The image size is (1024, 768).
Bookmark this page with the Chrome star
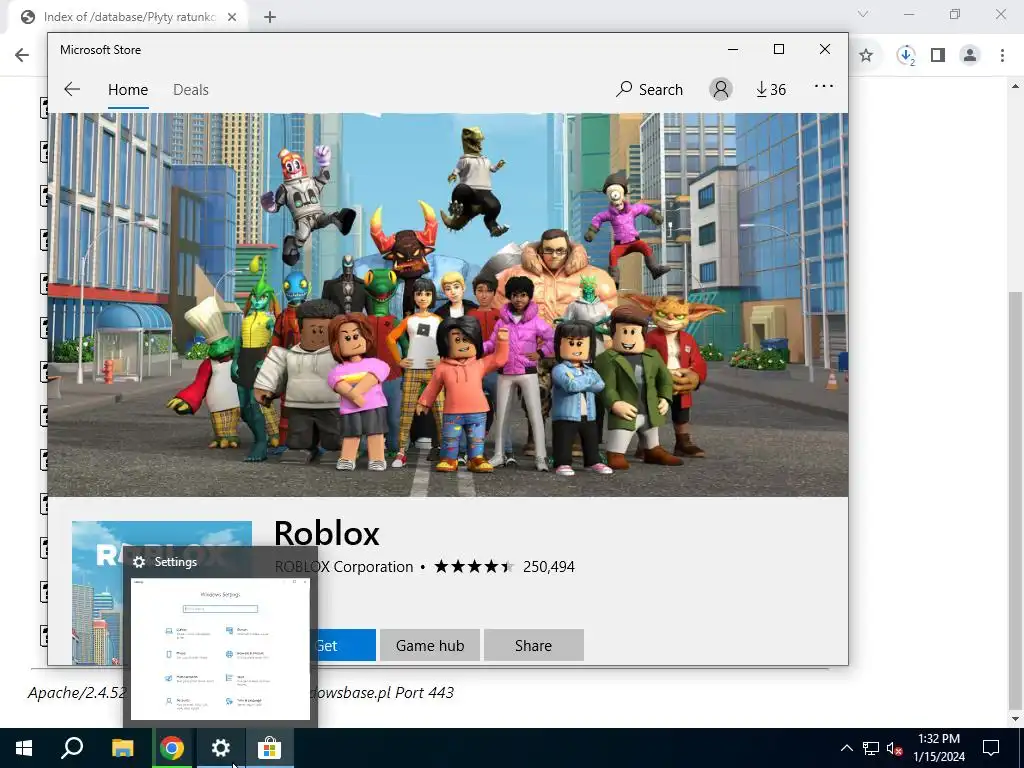pyautogui.click(x=865, y=56)
